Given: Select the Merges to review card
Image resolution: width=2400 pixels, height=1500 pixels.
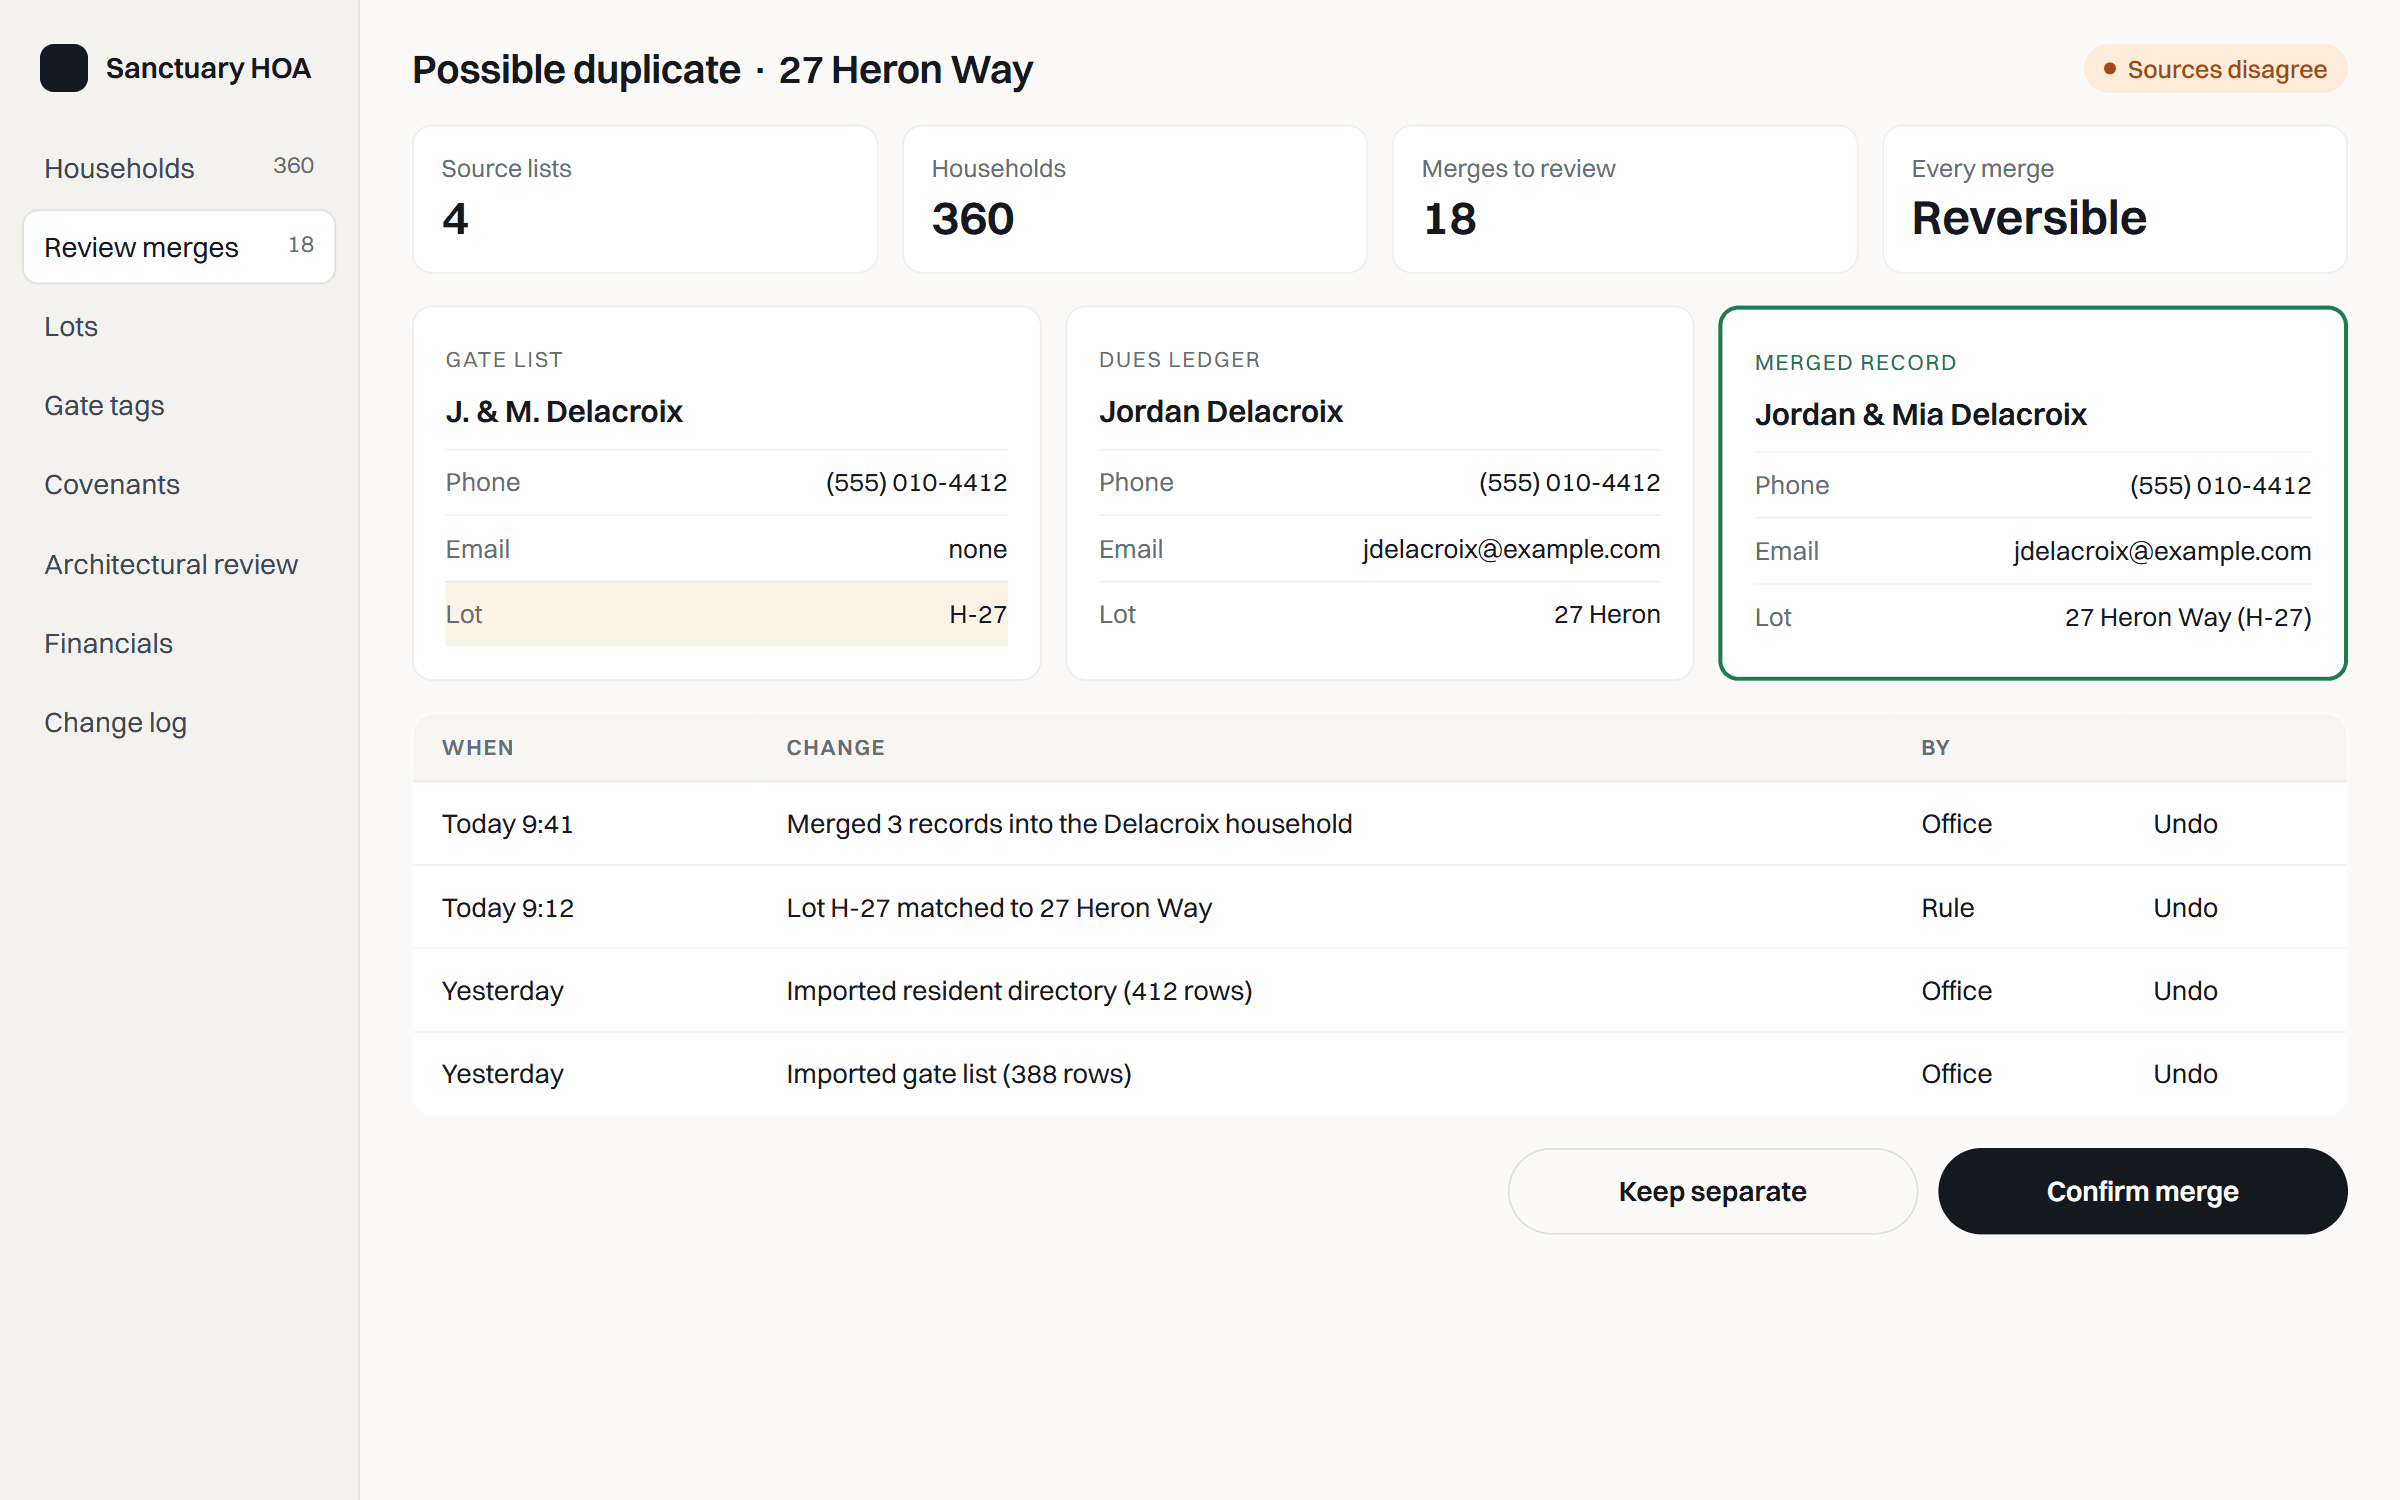Looking at the screenshot, I should (1625, 199).
